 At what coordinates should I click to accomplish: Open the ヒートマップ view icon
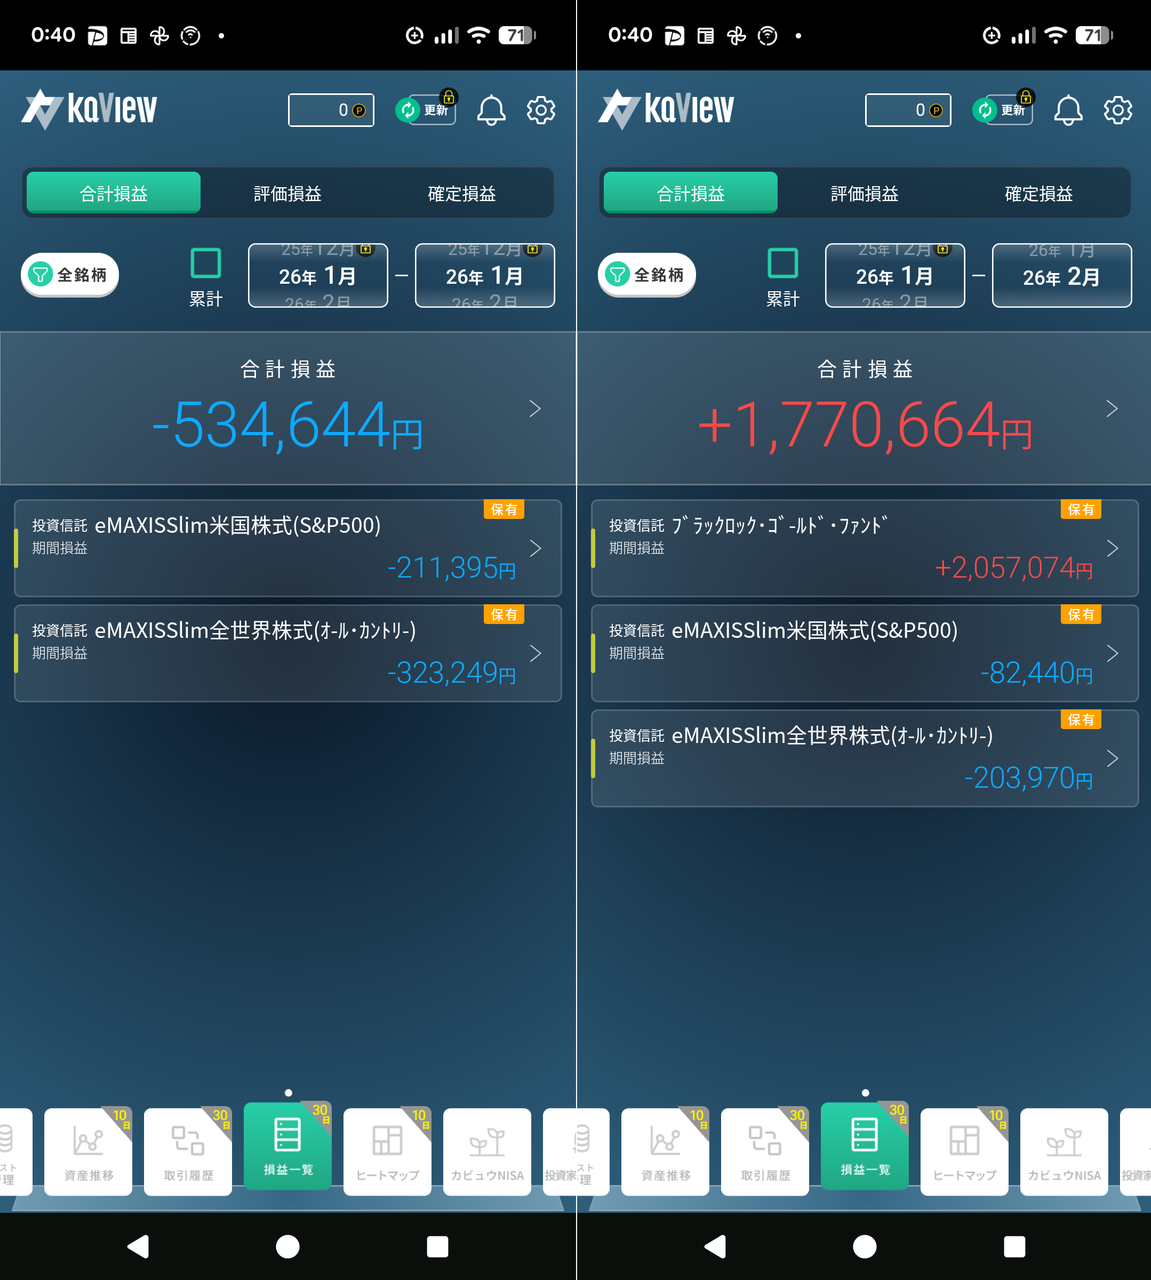coord(387,1150)
